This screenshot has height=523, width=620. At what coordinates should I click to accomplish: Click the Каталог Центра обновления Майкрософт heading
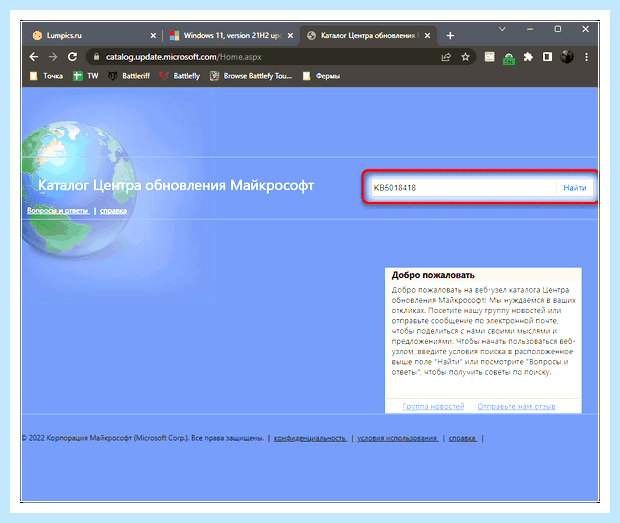pyautogui.click(x=176, y=185)
